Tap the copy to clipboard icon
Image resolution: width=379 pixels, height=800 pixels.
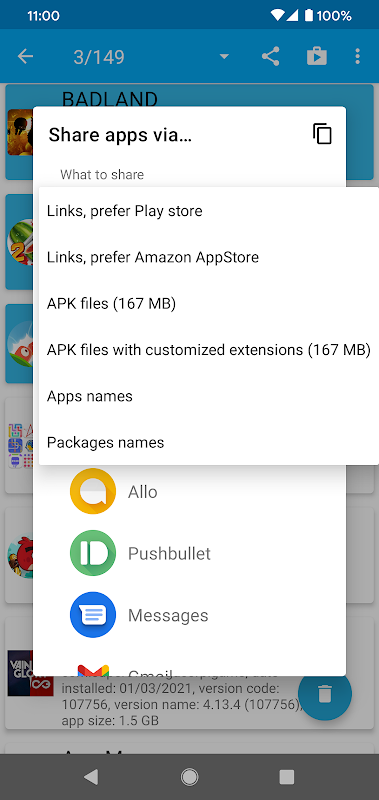pos(322,134)
